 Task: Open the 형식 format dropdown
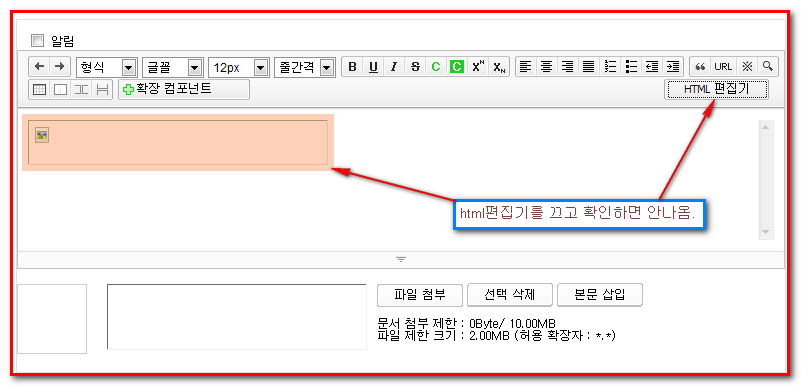[x=106, y=67]
